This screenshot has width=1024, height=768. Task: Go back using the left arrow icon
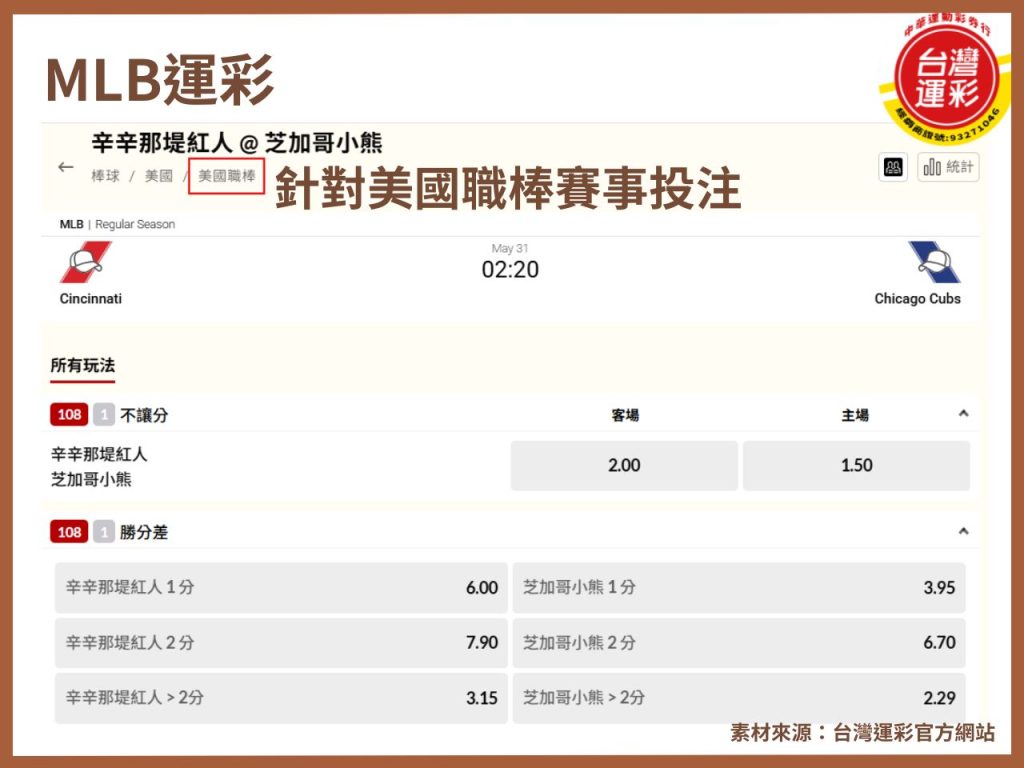click(x=66, y=167)
